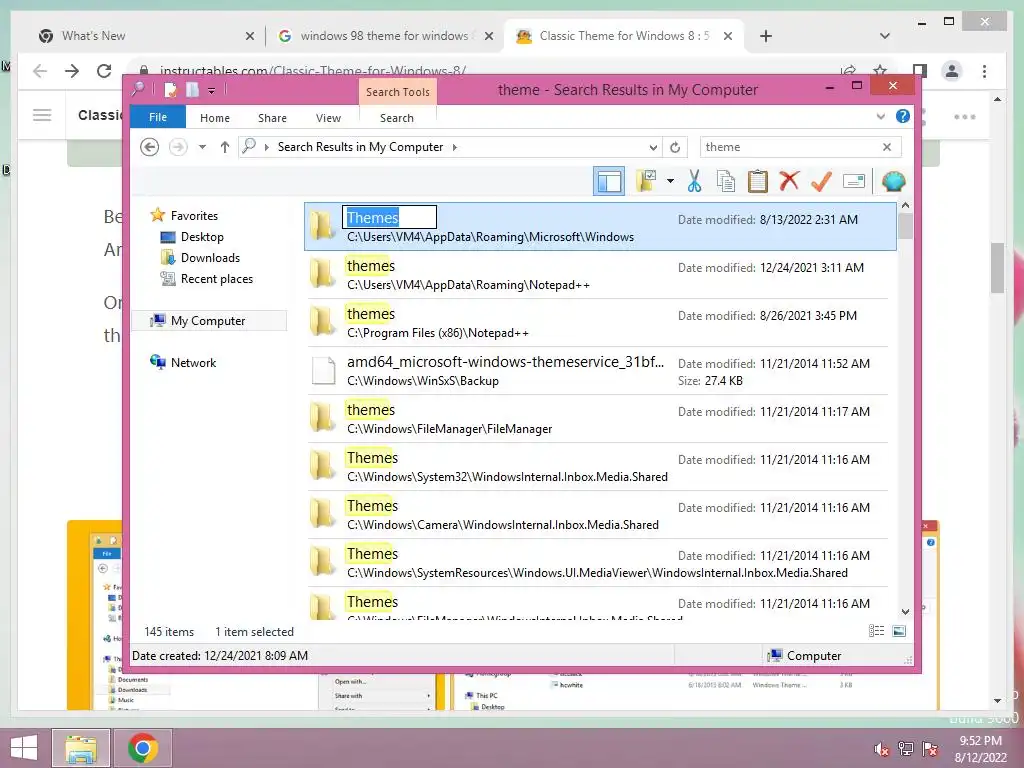Viewport: 1024px width, 768px height.
Task: Click the Explorer Forward arrow button
Action: click(178, 147)
